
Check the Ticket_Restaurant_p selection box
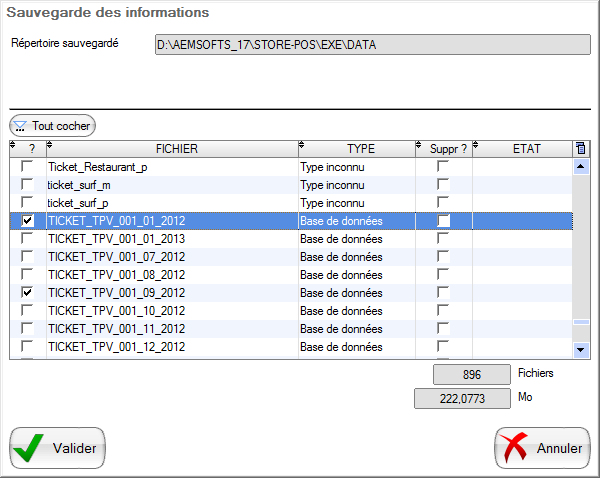[28, 167]
